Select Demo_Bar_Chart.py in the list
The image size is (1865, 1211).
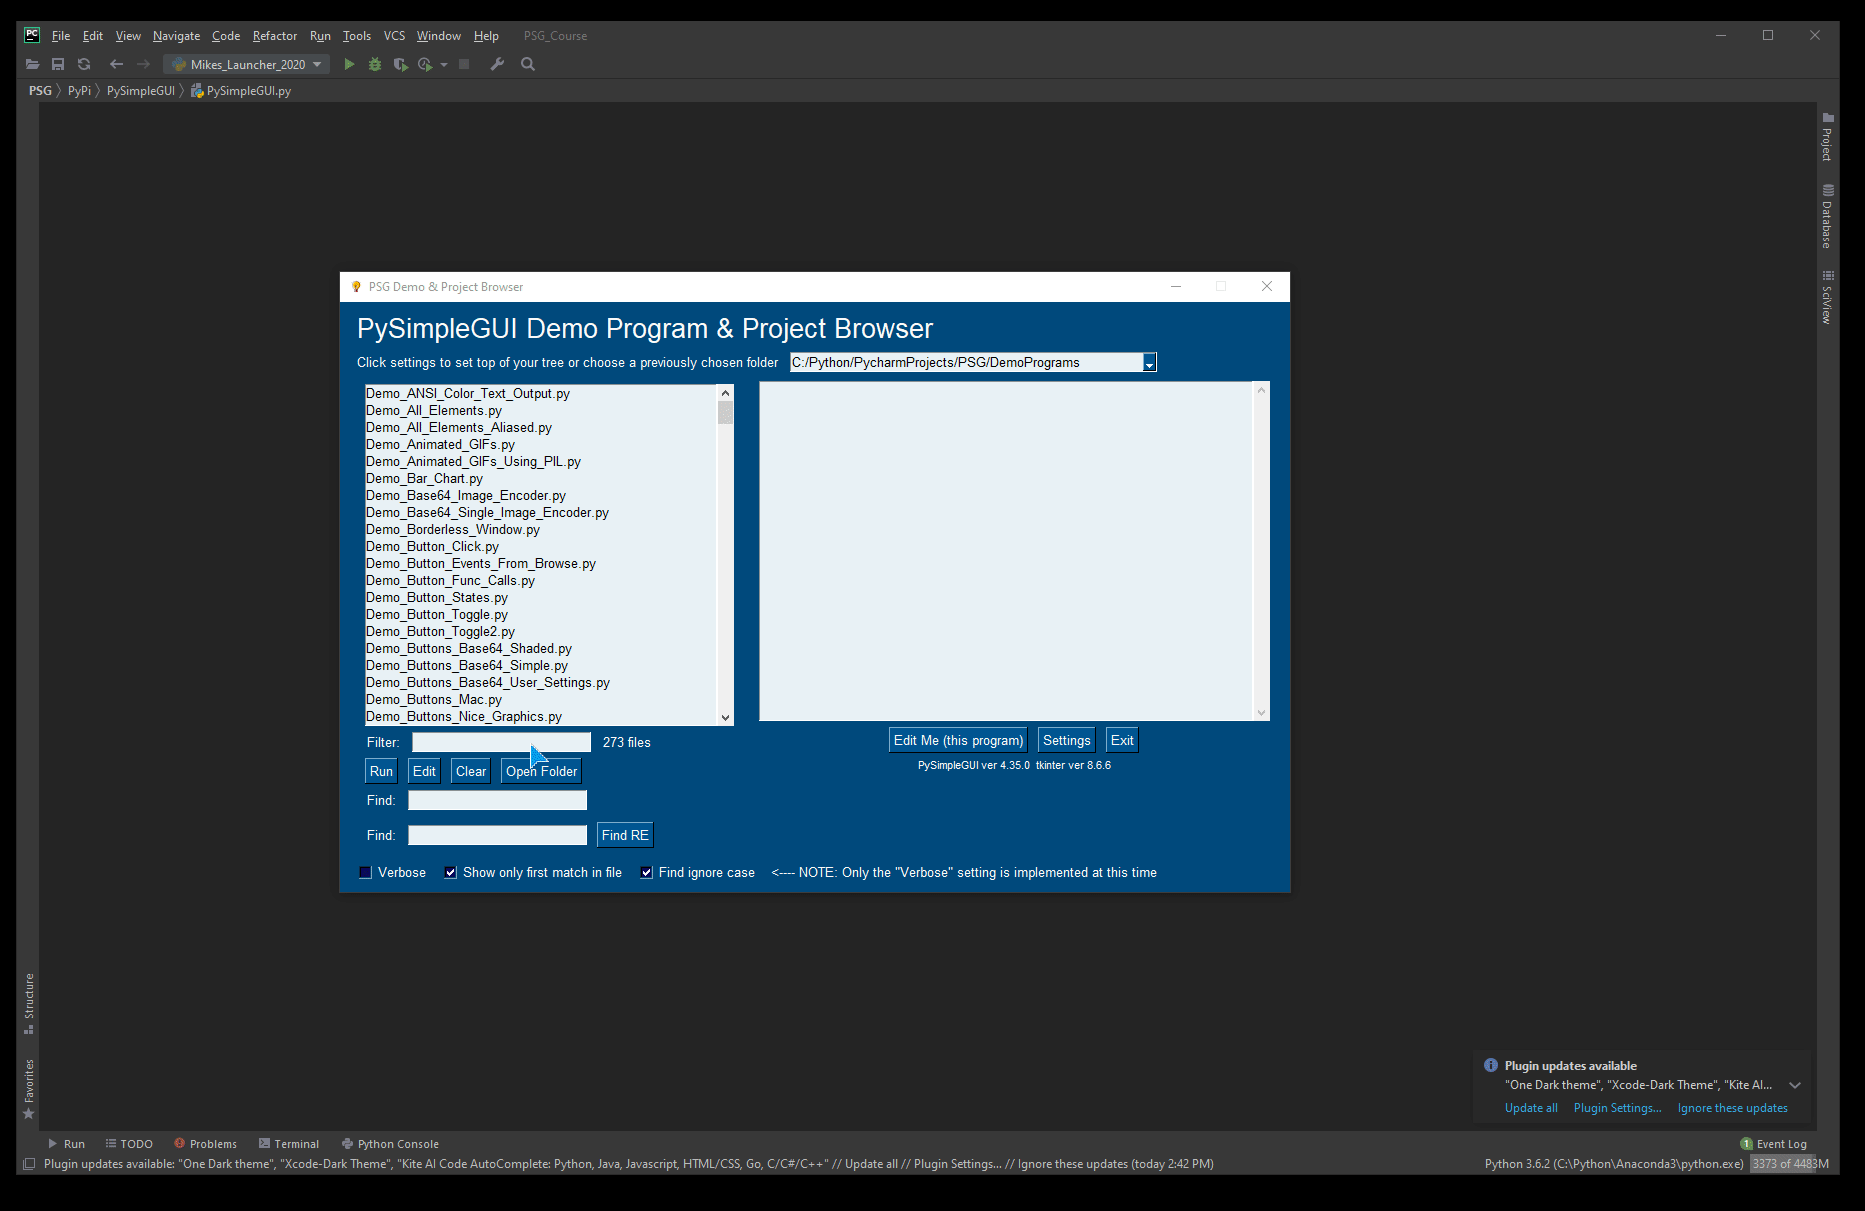coord(541,479)
